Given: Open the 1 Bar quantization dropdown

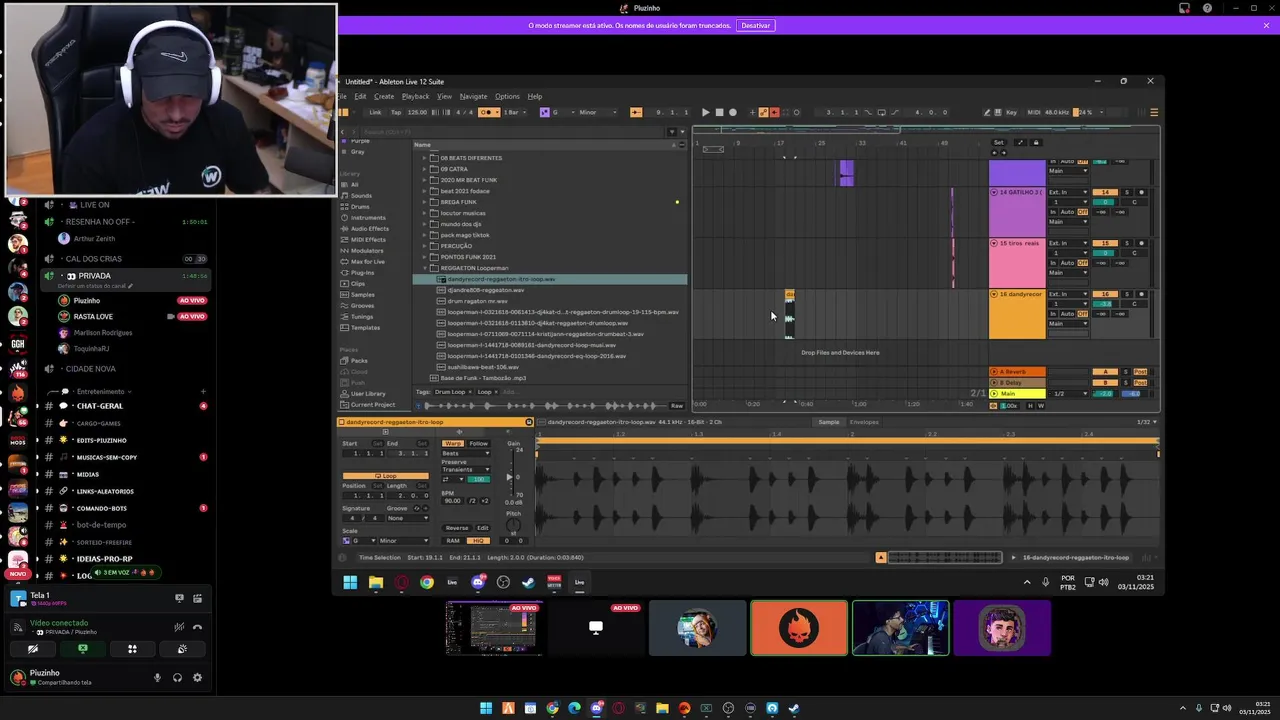Looking at the screenshot, I should 517,112.
